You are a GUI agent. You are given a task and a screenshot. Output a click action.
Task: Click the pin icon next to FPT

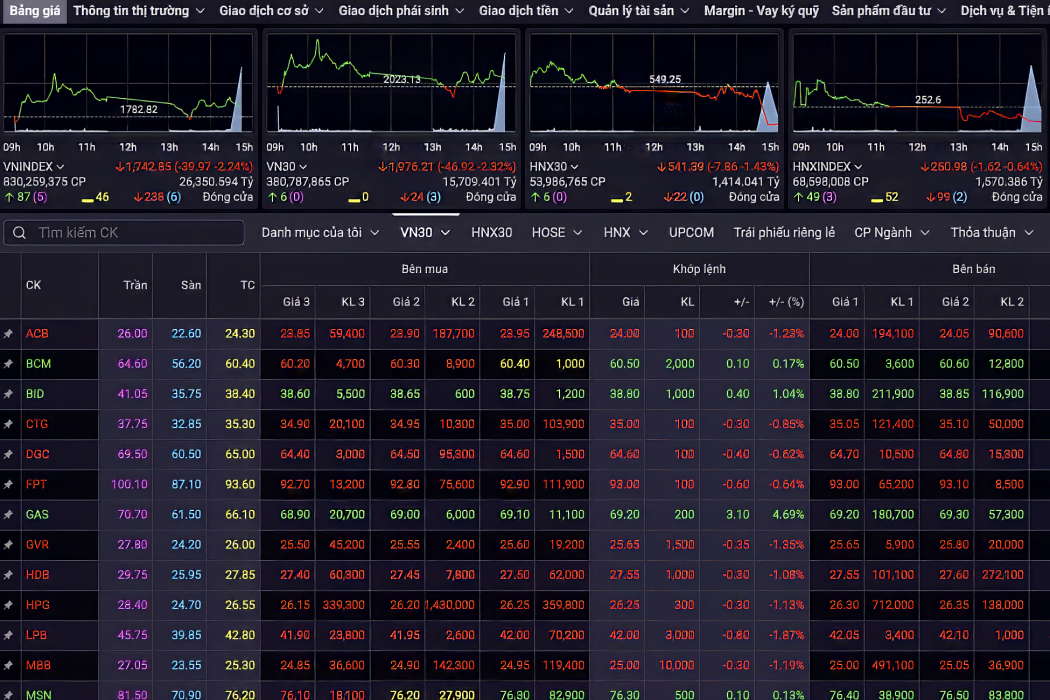point(9,484)
